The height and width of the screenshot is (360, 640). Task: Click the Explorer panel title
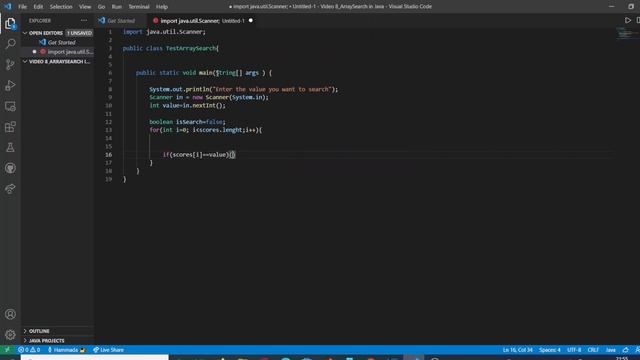[40, 20]
